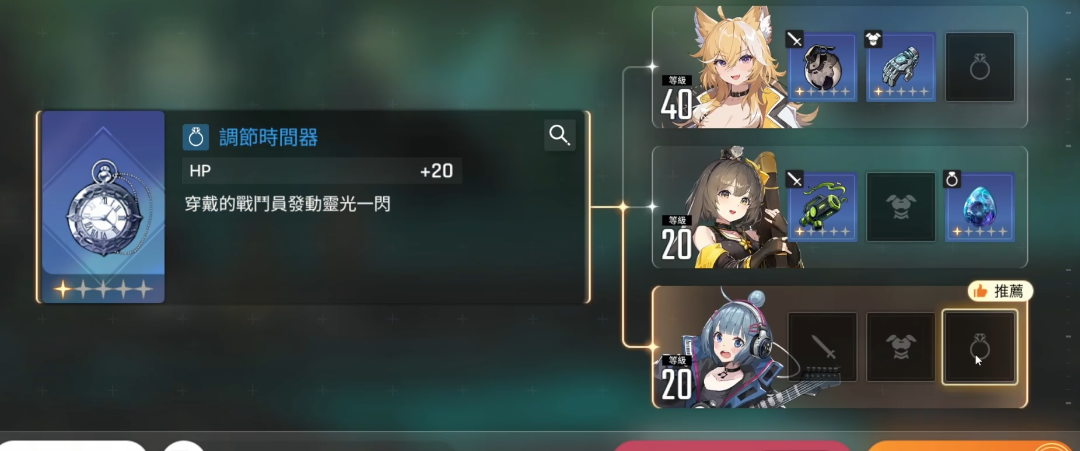Click the red button at bottom
The image size is (1080, 451).
[733, 446]
